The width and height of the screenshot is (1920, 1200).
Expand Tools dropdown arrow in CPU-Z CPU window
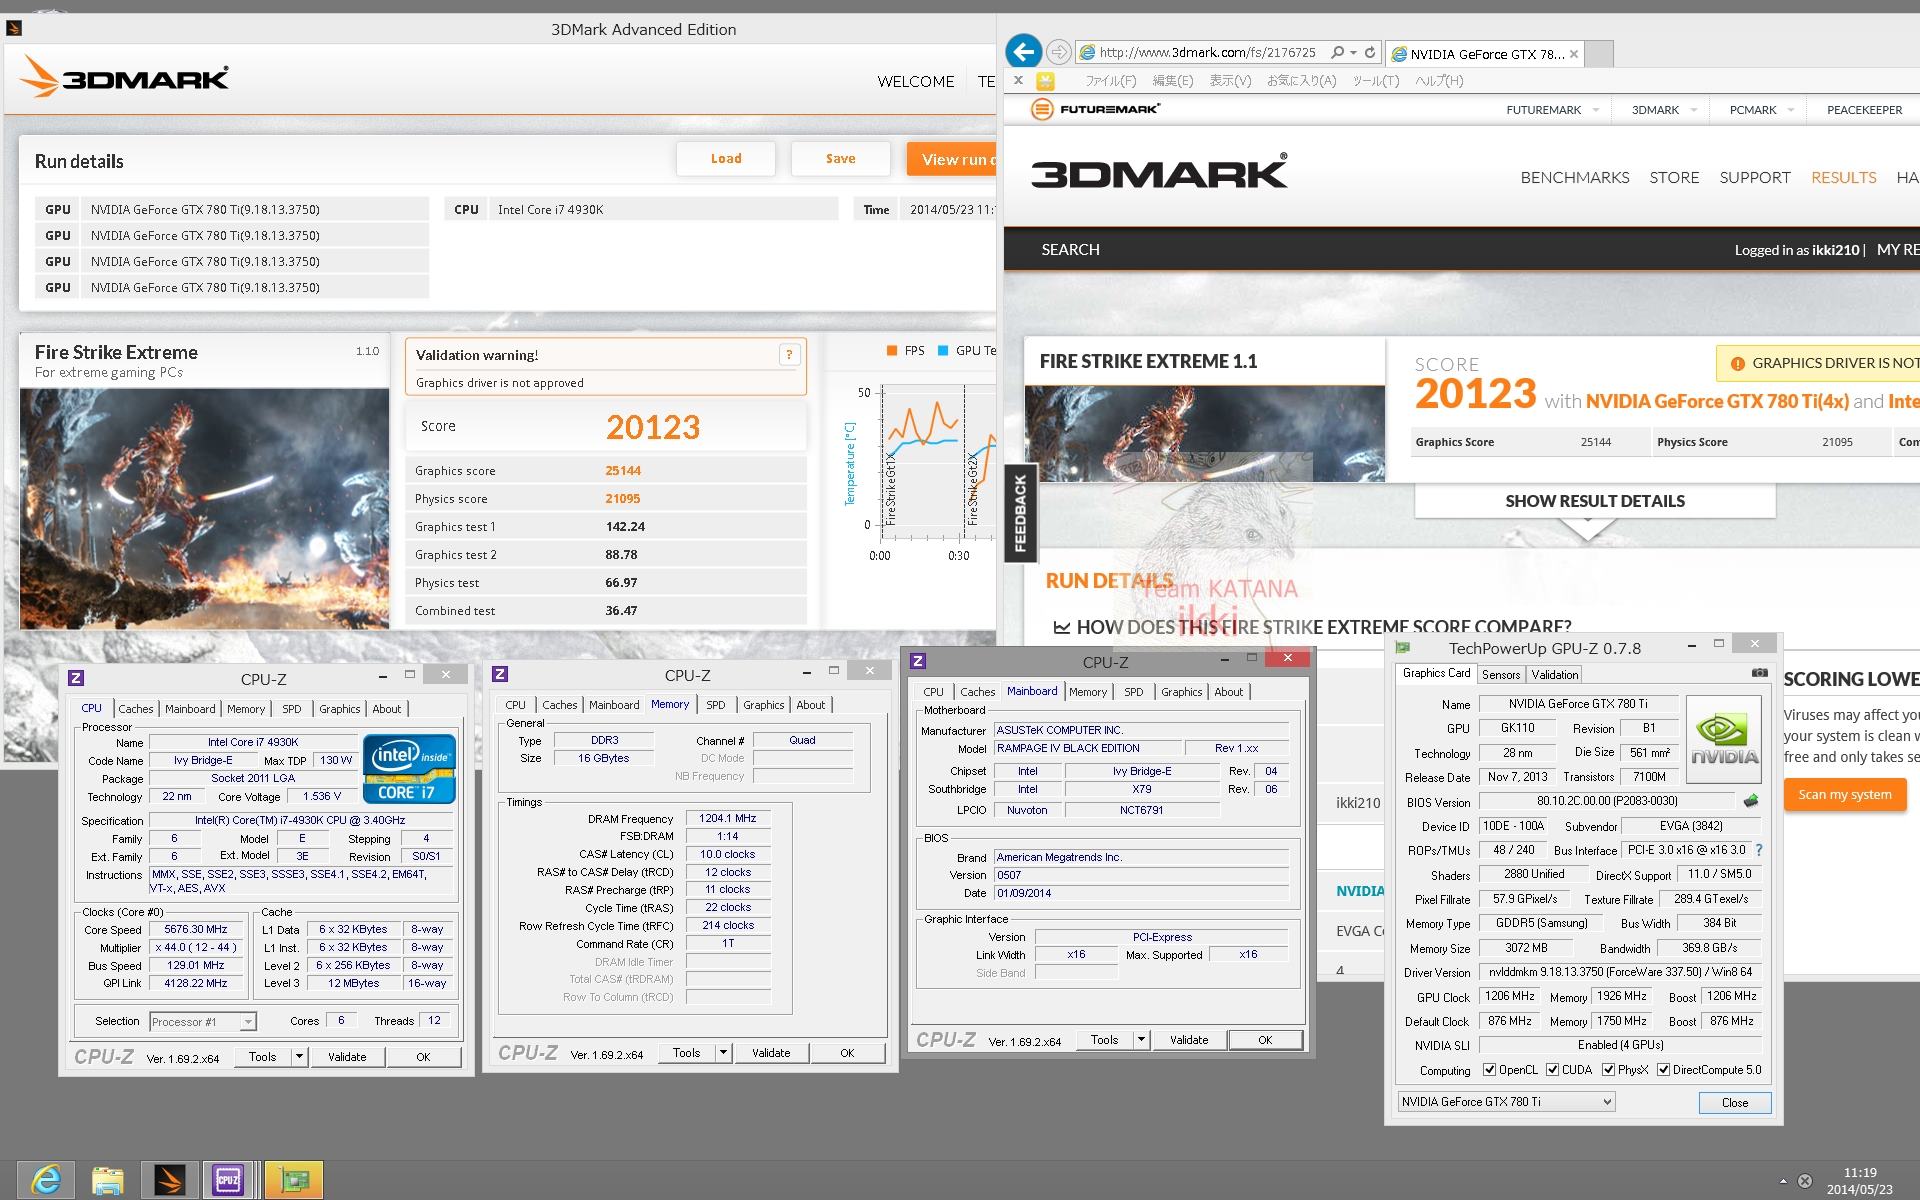(298, 1057)
